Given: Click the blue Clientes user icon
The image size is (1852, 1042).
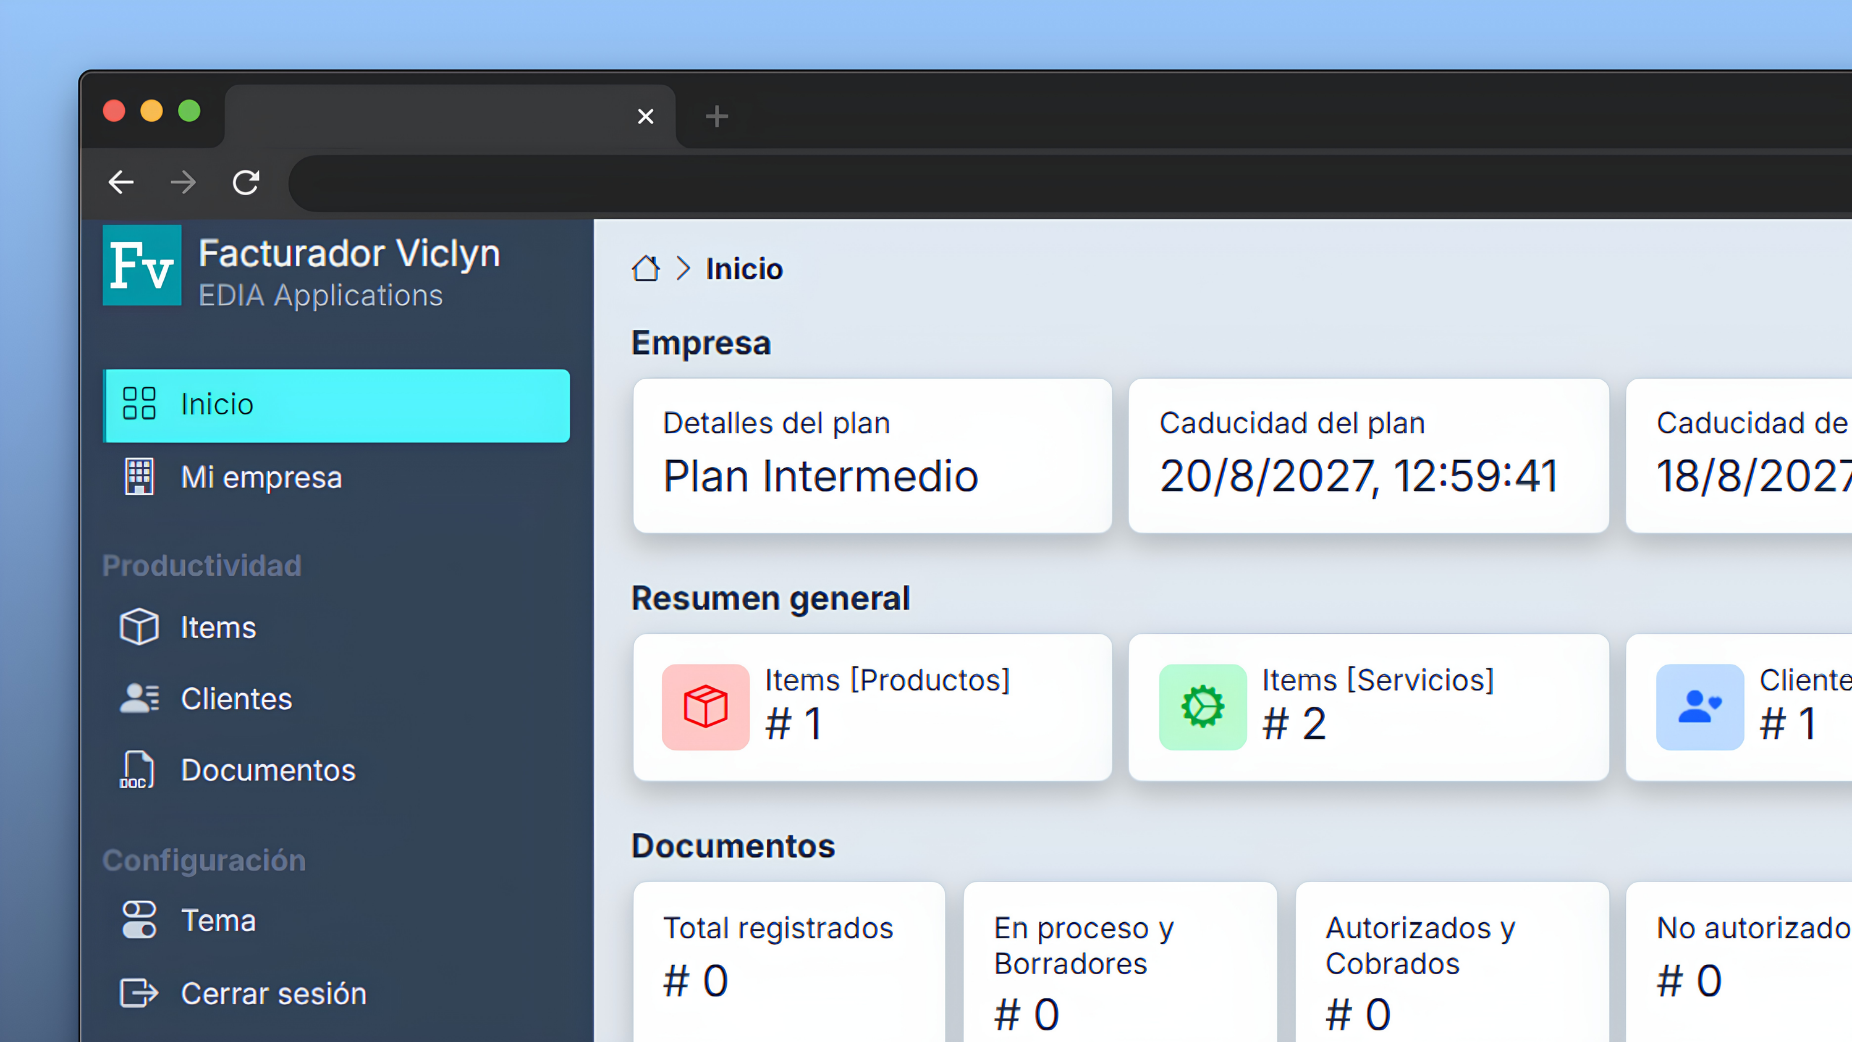Looking at the screenshot, I should tap(1699, 707).
